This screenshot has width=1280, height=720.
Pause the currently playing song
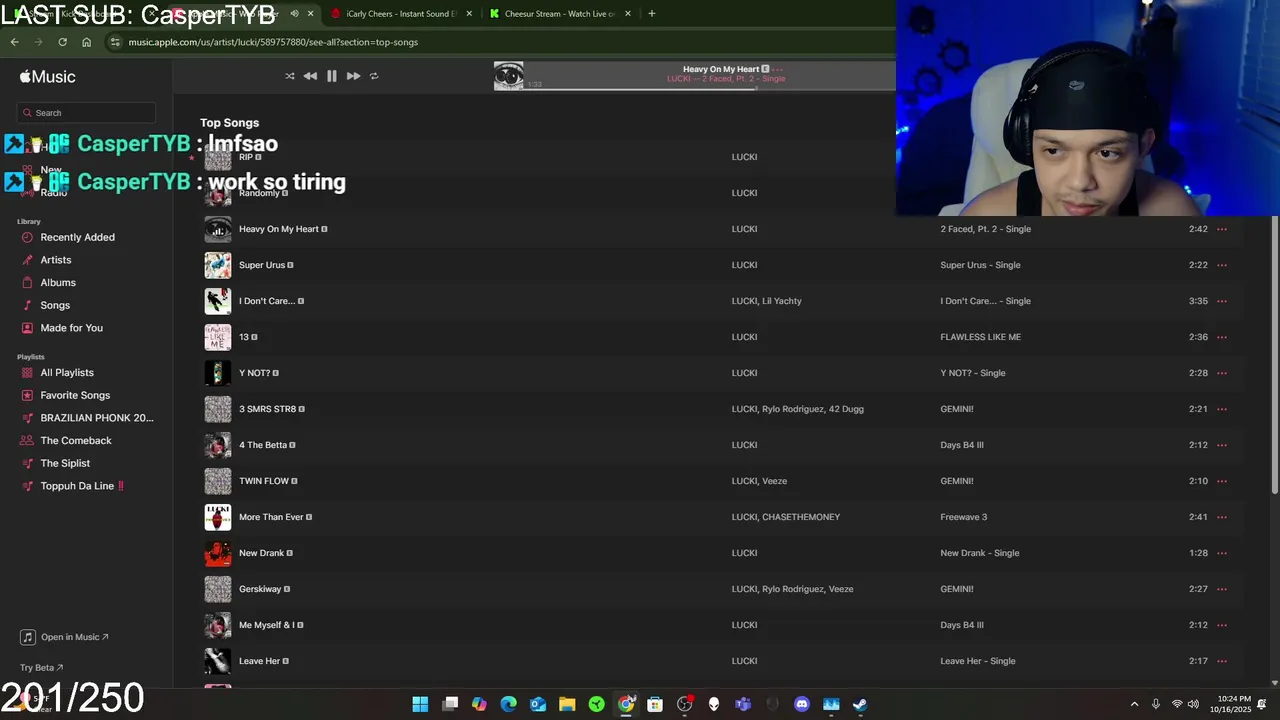(332, 76)
